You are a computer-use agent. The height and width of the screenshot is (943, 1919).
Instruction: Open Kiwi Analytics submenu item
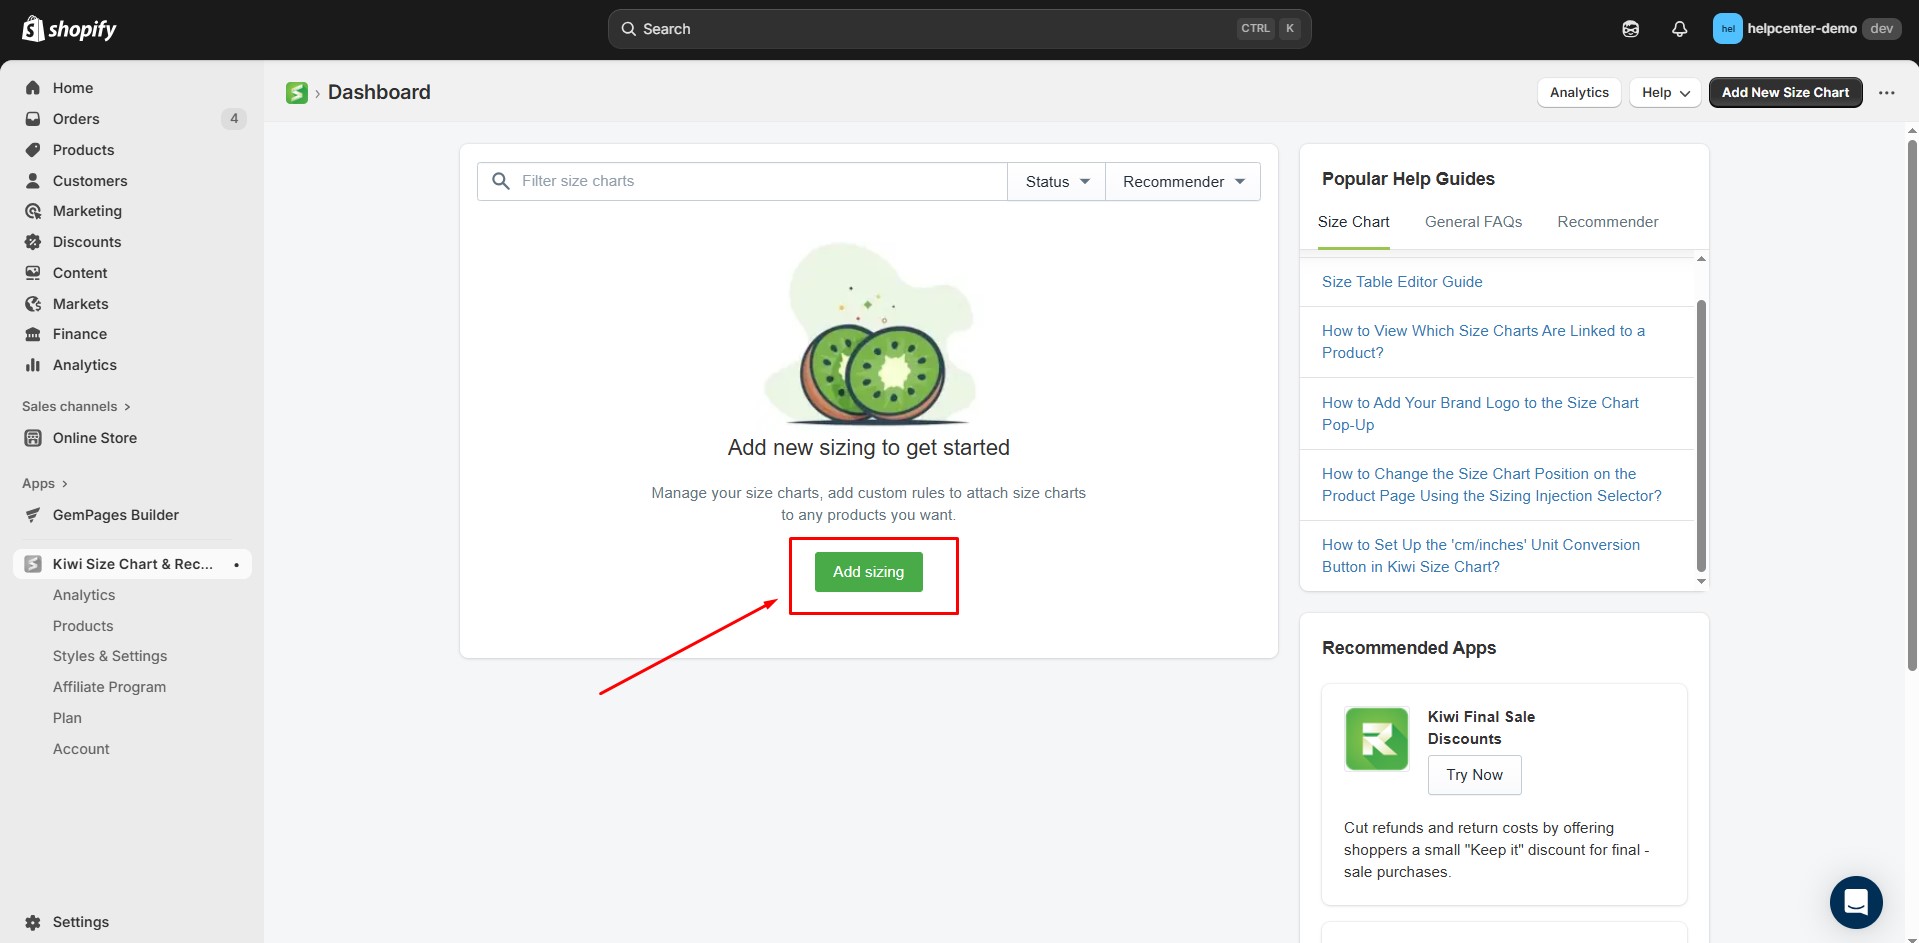tap(84, 595)
